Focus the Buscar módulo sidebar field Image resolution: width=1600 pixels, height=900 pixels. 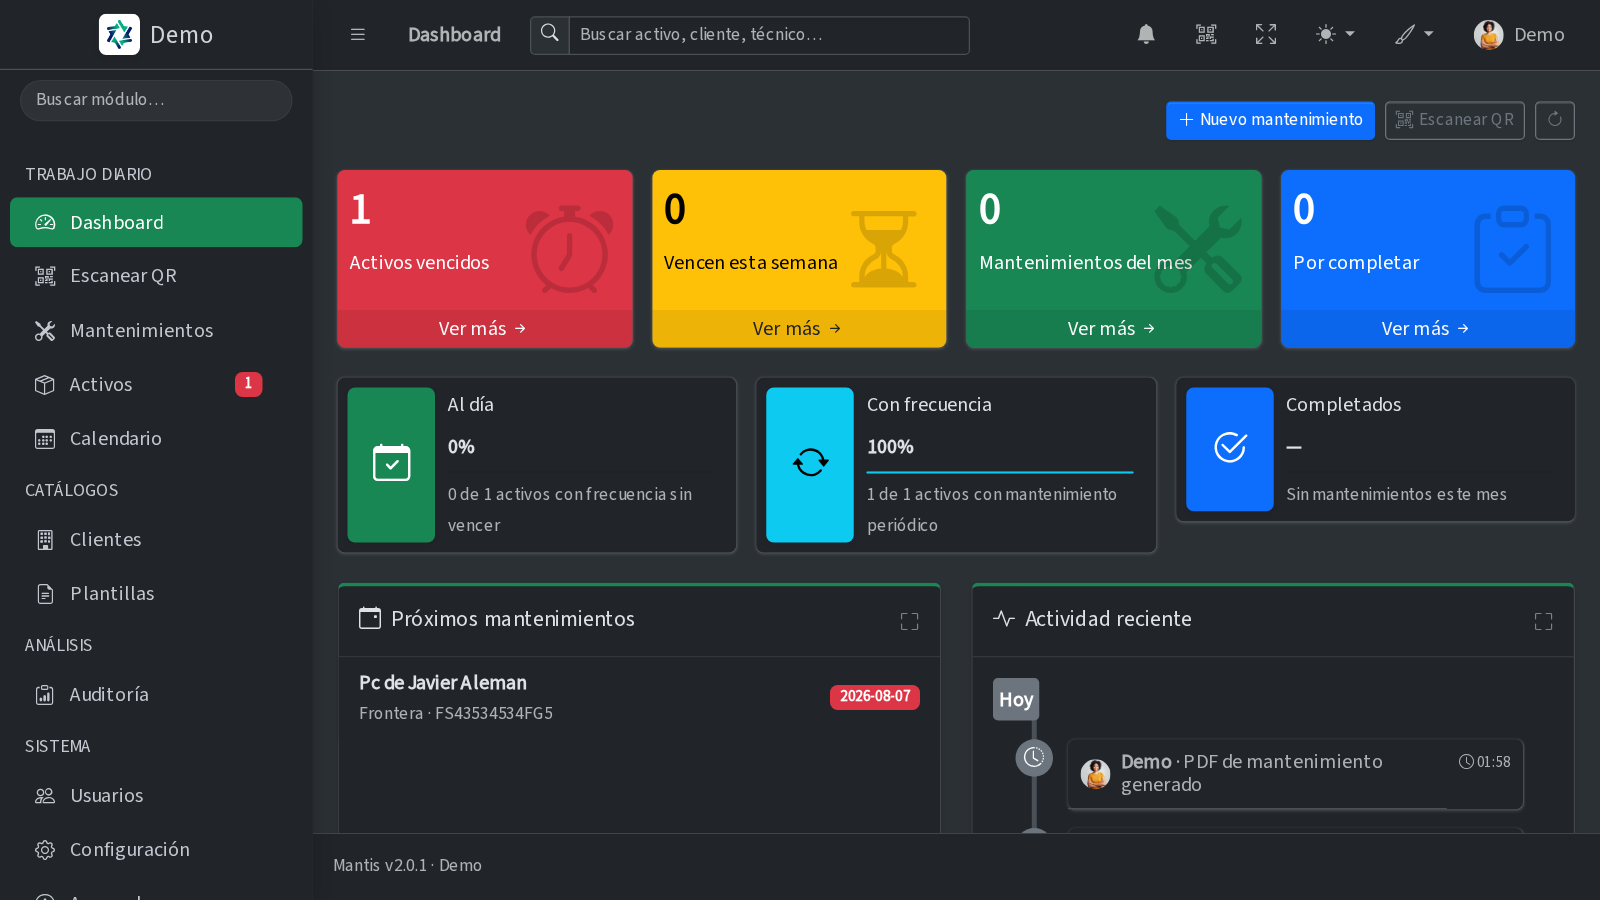pos(156,100)
